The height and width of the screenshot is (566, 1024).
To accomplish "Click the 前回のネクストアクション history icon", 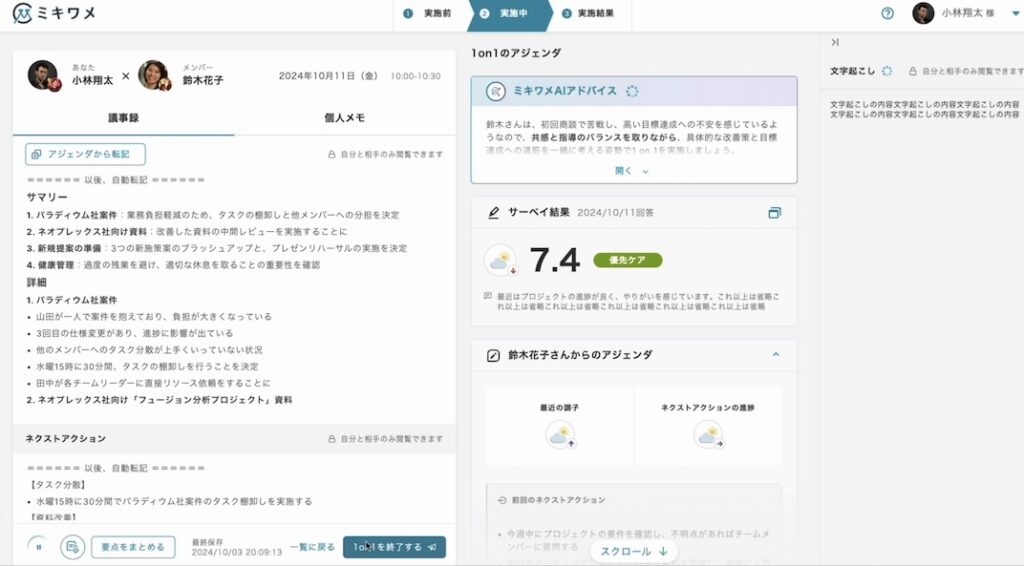I will click(502, 500).
